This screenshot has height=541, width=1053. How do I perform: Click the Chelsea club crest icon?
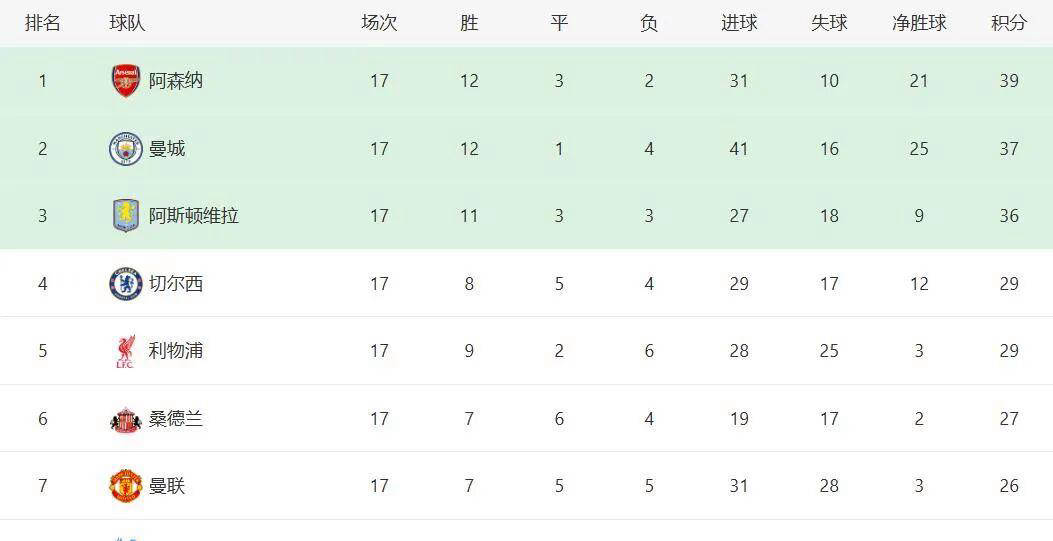126,284
